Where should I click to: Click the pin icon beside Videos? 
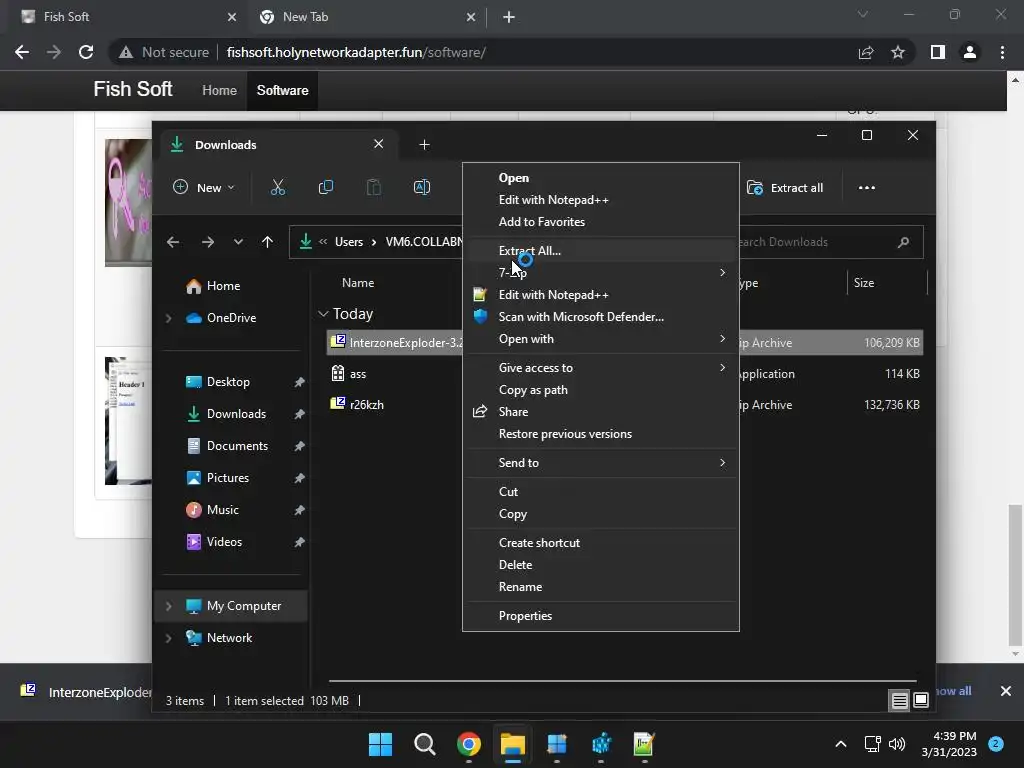(299, 542)
